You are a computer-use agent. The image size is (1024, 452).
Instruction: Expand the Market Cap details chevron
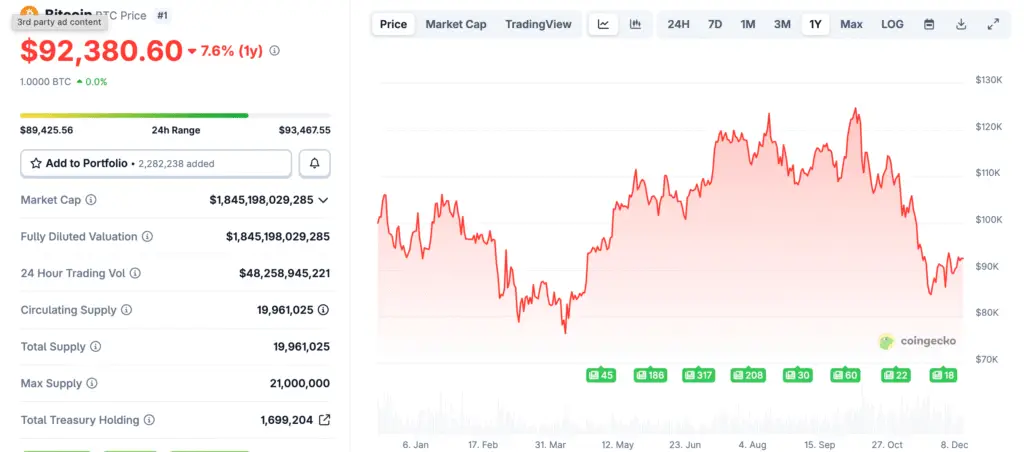coord(323,200)
